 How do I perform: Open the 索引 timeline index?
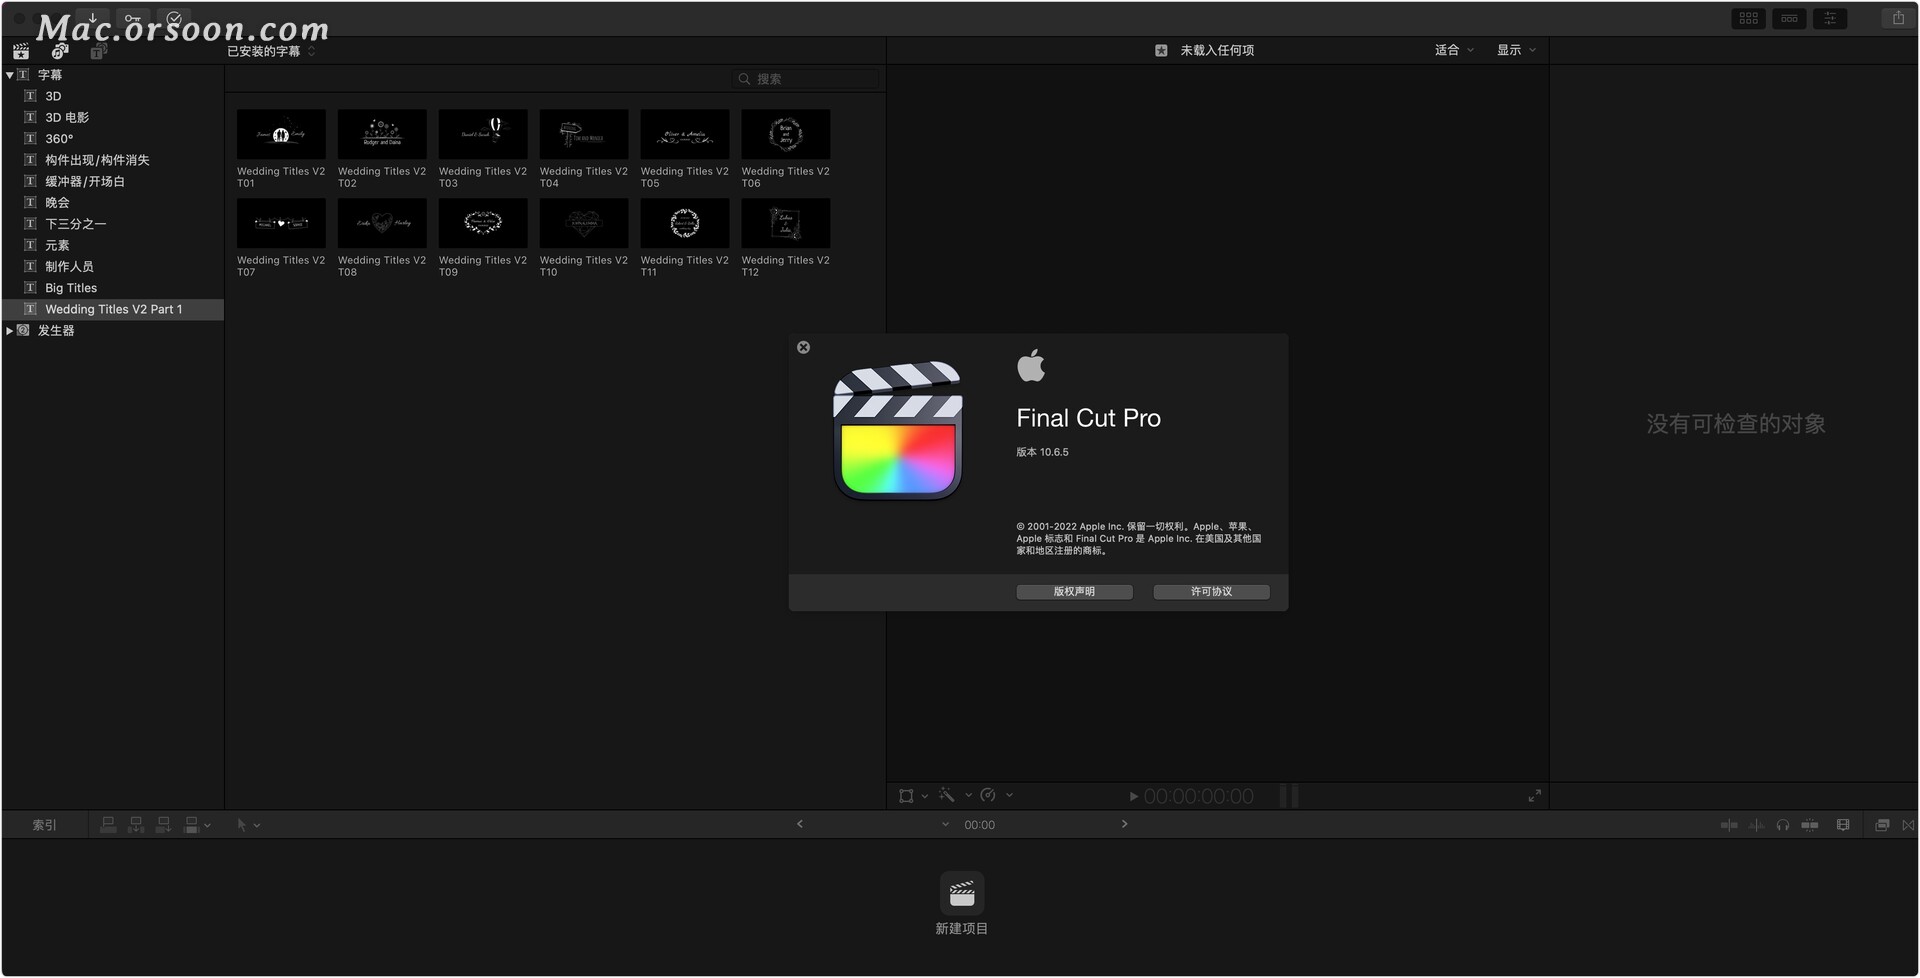click(44, 825)
